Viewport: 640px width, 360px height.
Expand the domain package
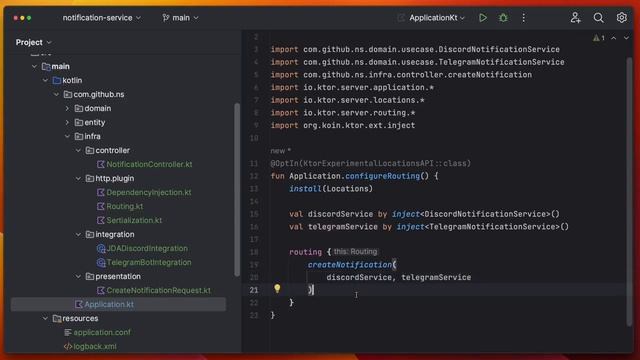pyautogui.click(x=68, y=109)
